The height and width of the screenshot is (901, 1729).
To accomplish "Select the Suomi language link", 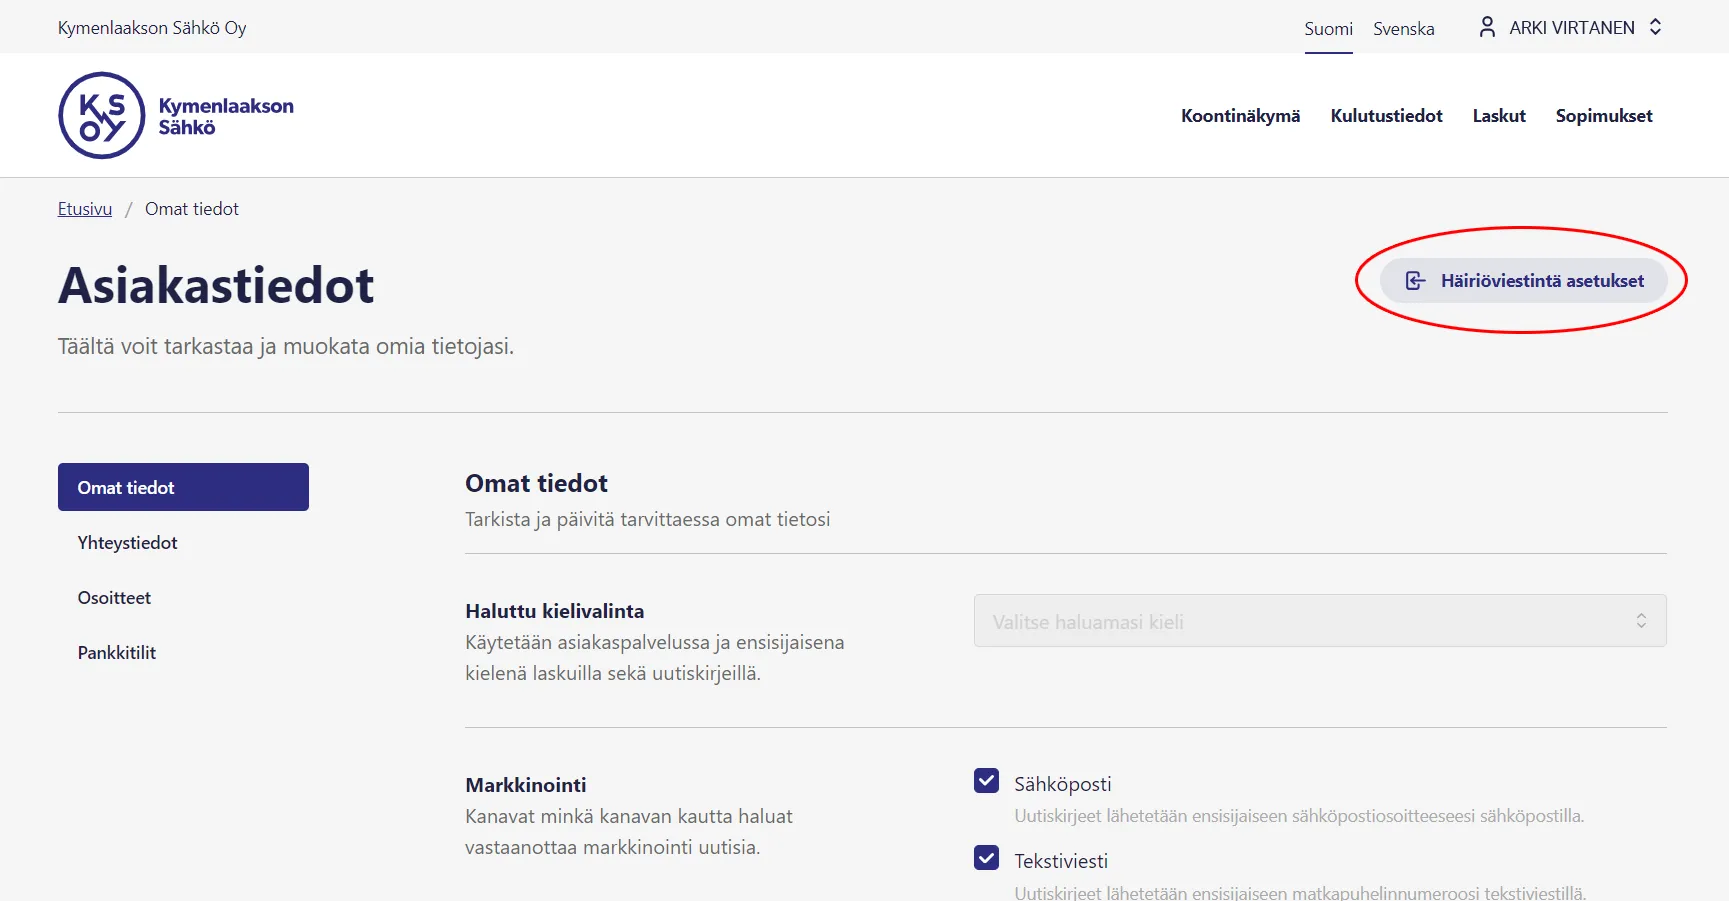I will 1328,29.
